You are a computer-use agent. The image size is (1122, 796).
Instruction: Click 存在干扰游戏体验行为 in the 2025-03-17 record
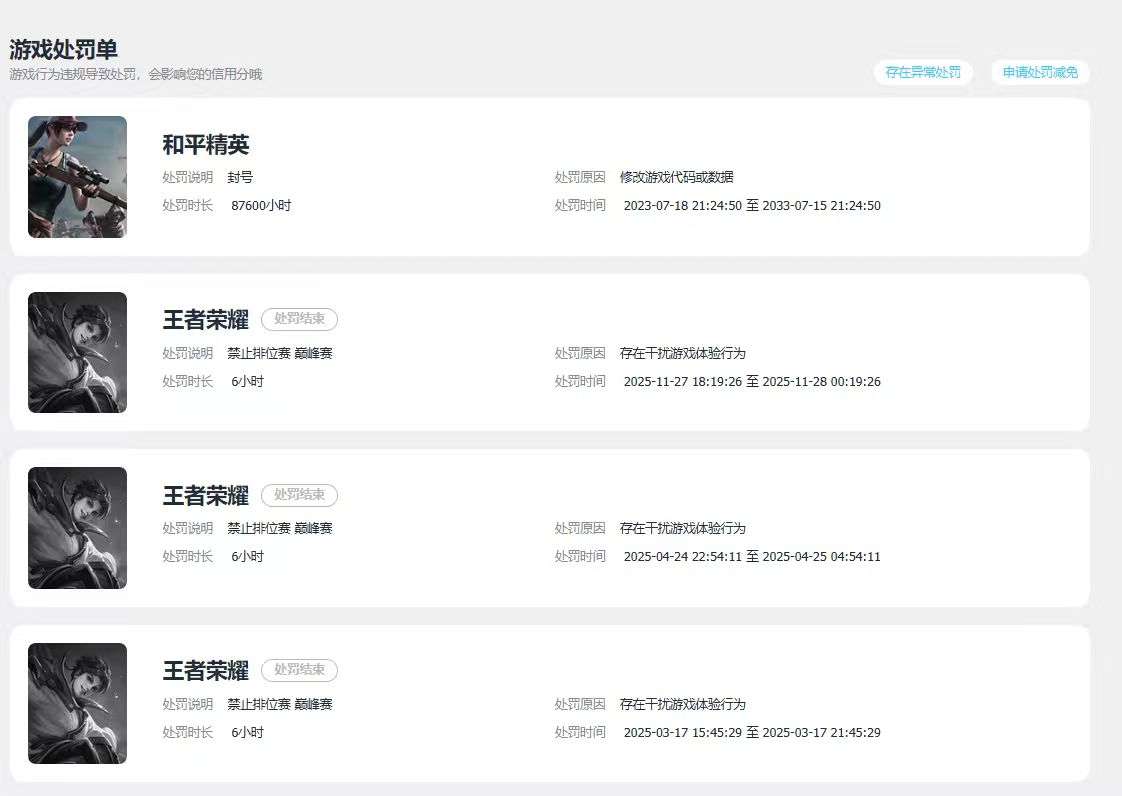coord(683,704)
